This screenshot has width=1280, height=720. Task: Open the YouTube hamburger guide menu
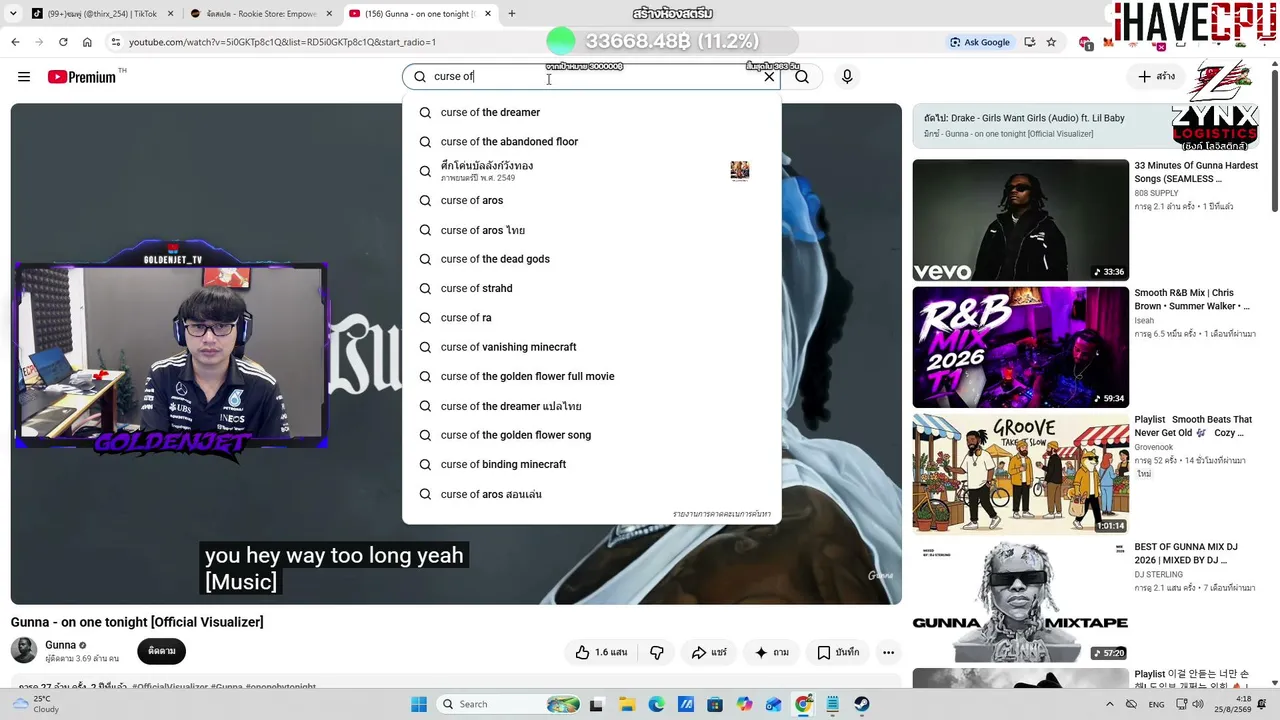24,77
